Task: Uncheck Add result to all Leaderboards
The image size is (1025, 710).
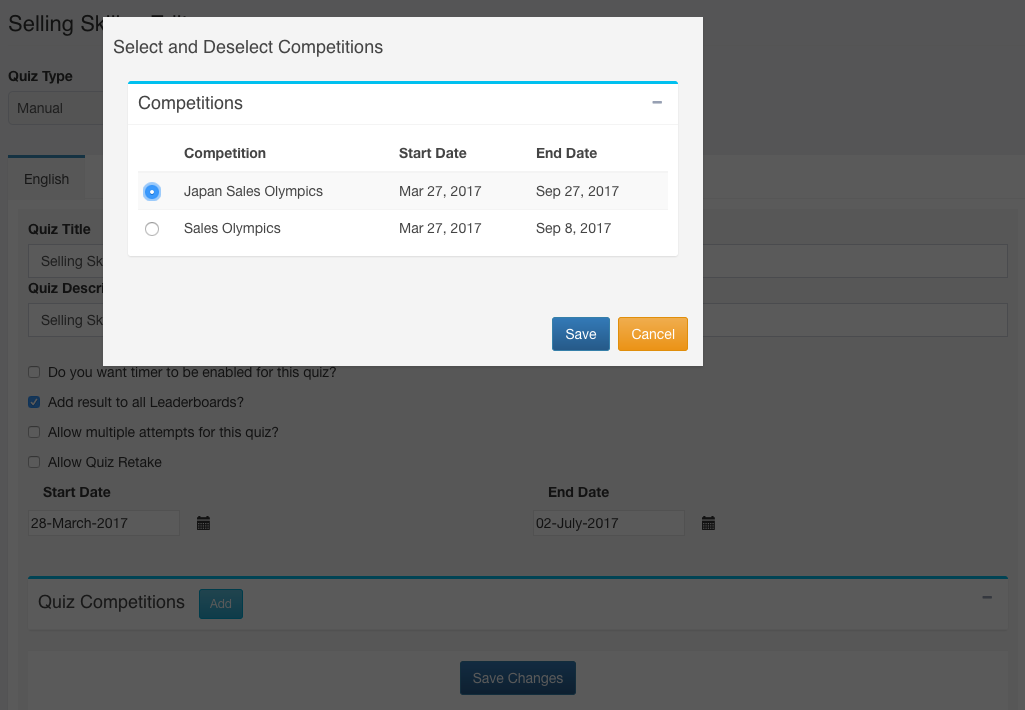Action: tap(34, 402)
